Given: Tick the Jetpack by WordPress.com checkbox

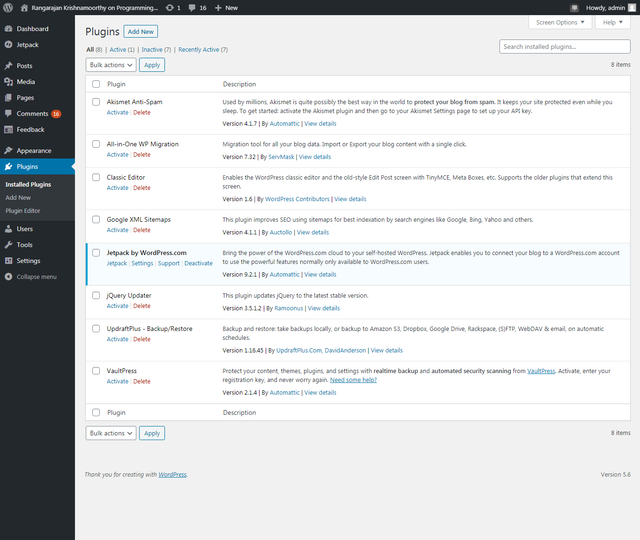Looking at the screenshot, I should pyautogui.click(x=96, y=253).
